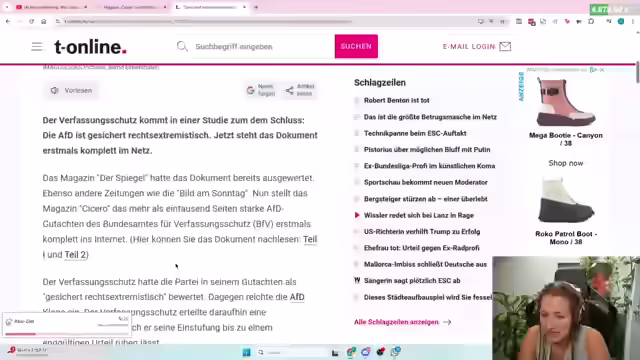The image size is (640, 360).
Task: Open headline Sängerin sagt plötzlich ESC ab
Action: click(x=412, y=280)
